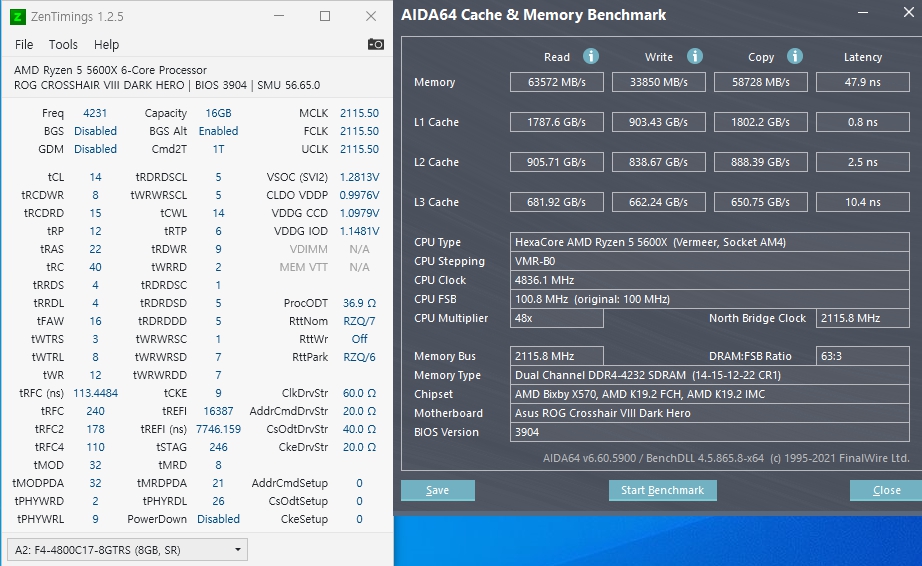Click the tRFC (ns) value 113.4484
This screenshot has width=922, height=566.
pos(95,393)
